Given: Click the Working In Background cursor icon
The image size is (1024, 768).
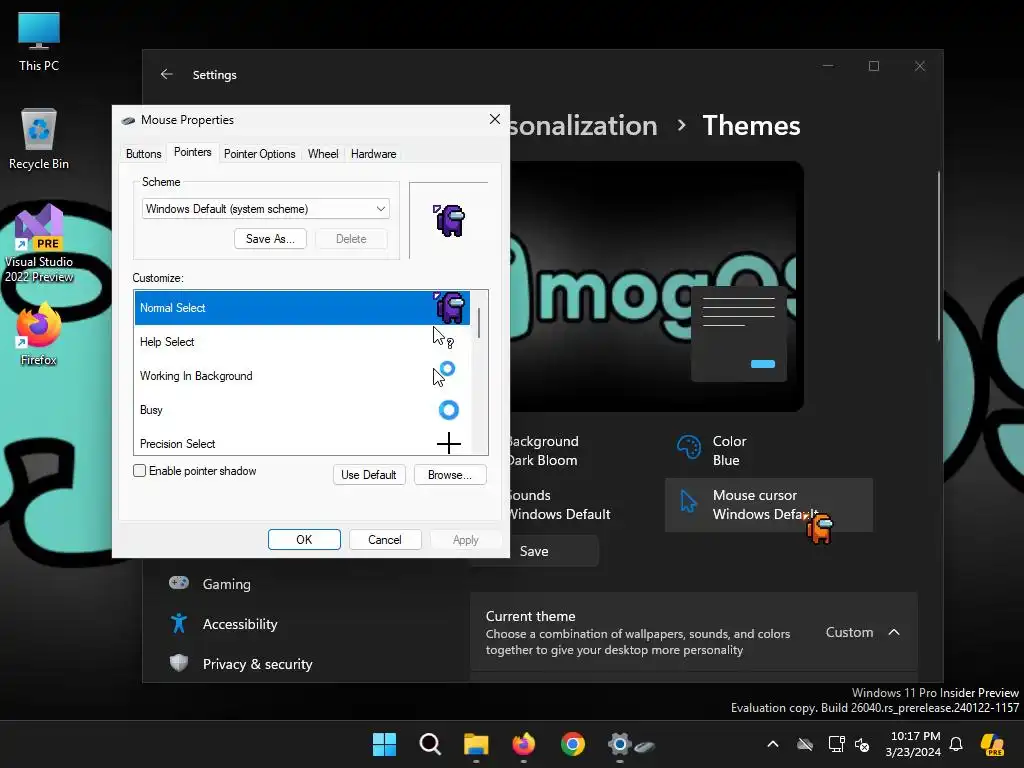Looking at the screenshot, I should 443,374.
